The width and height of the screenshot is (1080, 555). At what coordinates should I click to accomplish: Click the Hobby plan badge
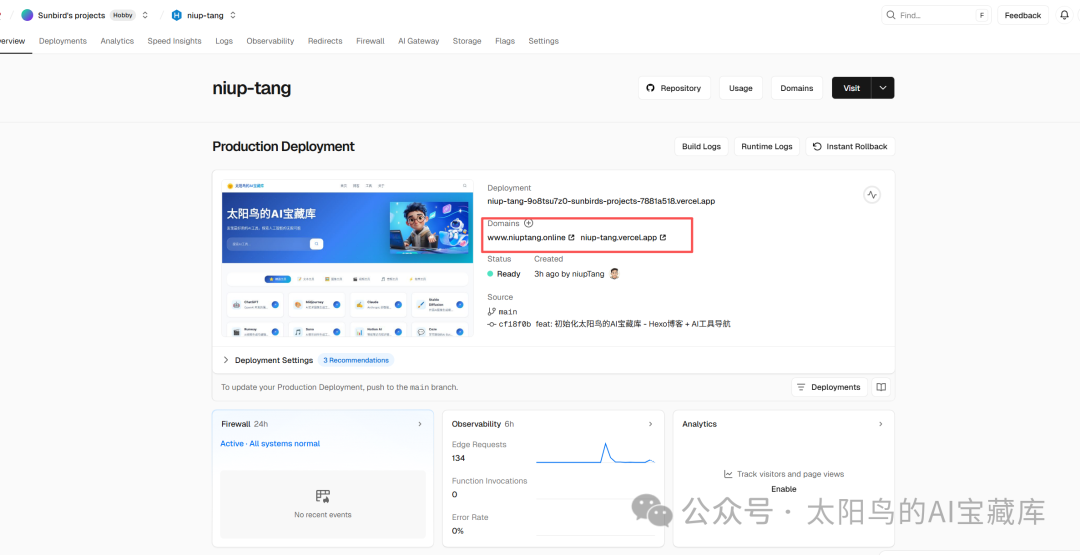click(x=123, y=15)
